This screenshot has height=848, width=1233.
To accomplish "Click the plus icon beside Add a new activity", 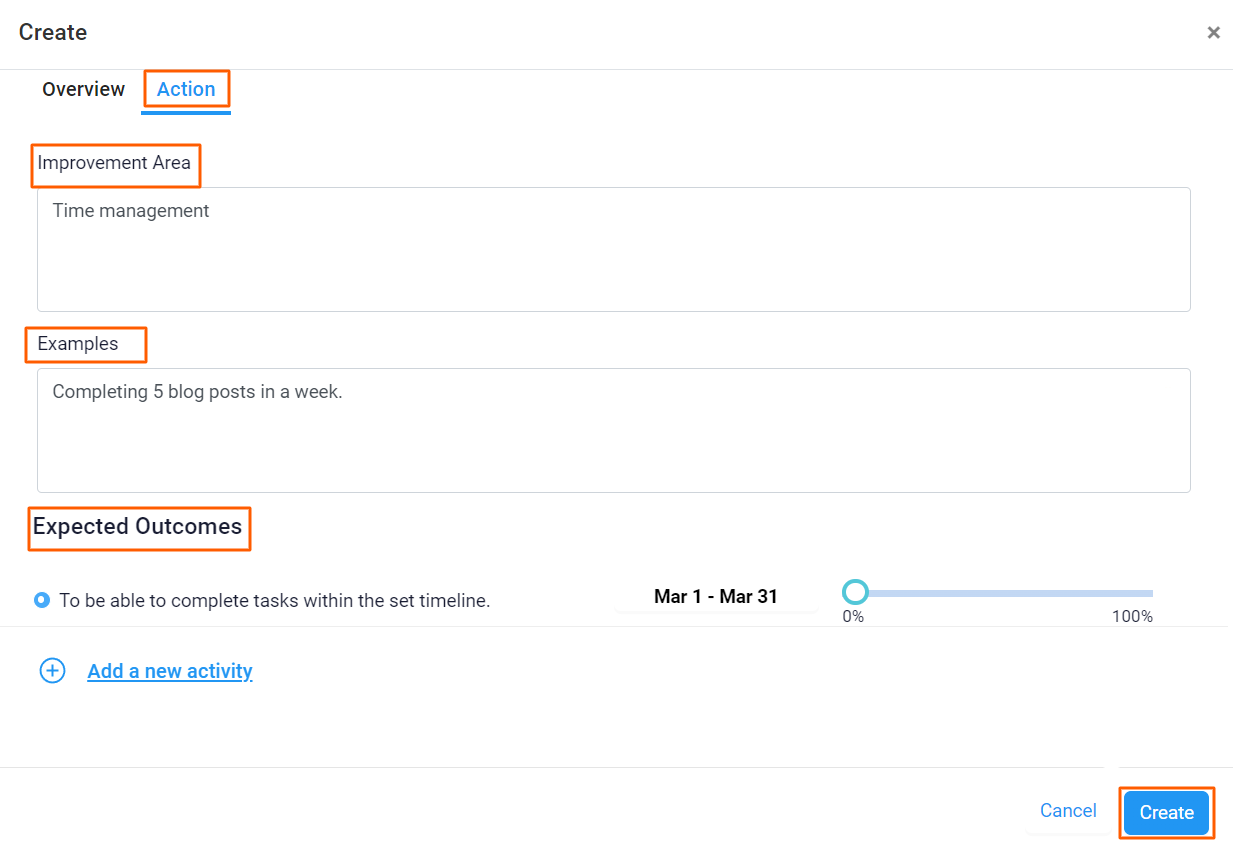I will (52, 670).
